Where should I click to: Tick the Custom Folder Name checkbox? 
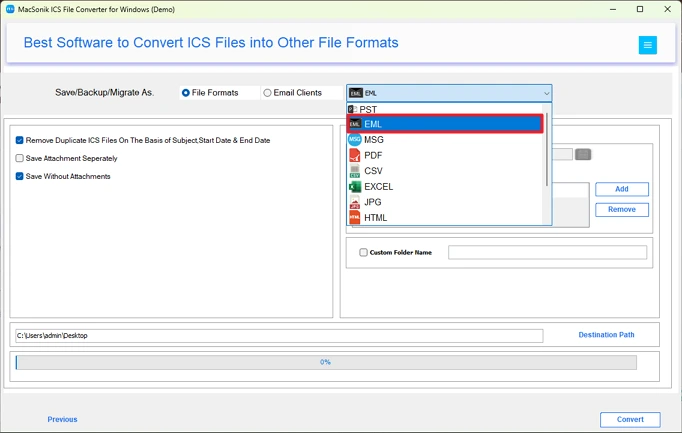(x=363, y=252)
